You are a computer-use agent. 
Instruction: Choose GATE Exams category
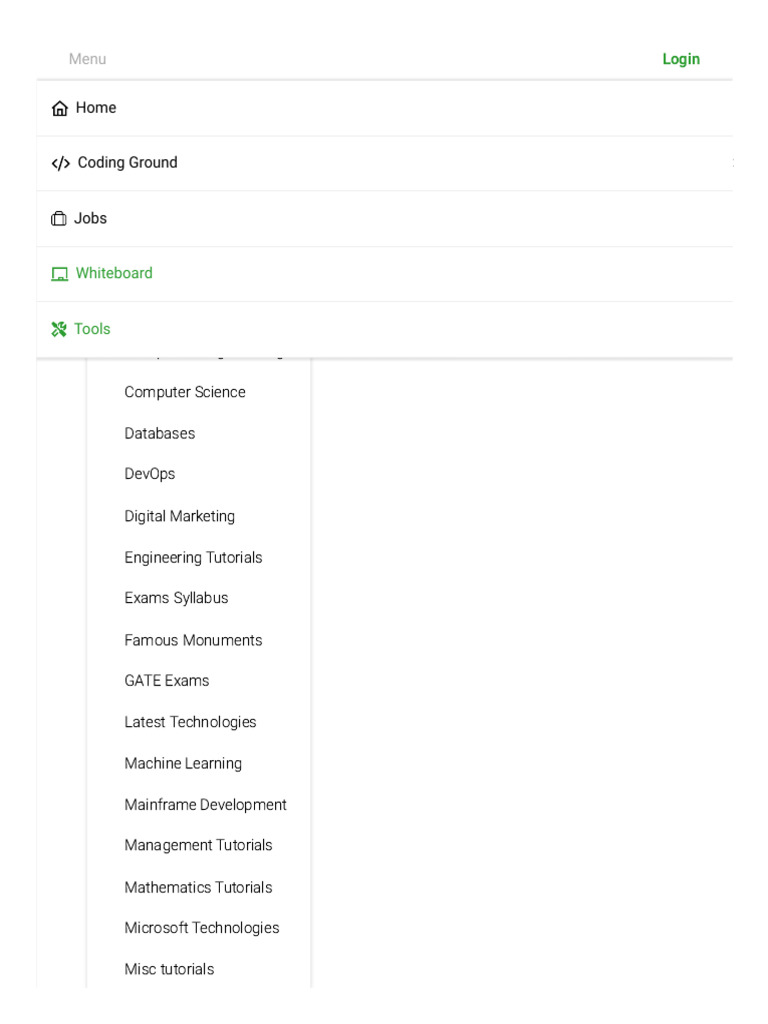click(166, 680)
